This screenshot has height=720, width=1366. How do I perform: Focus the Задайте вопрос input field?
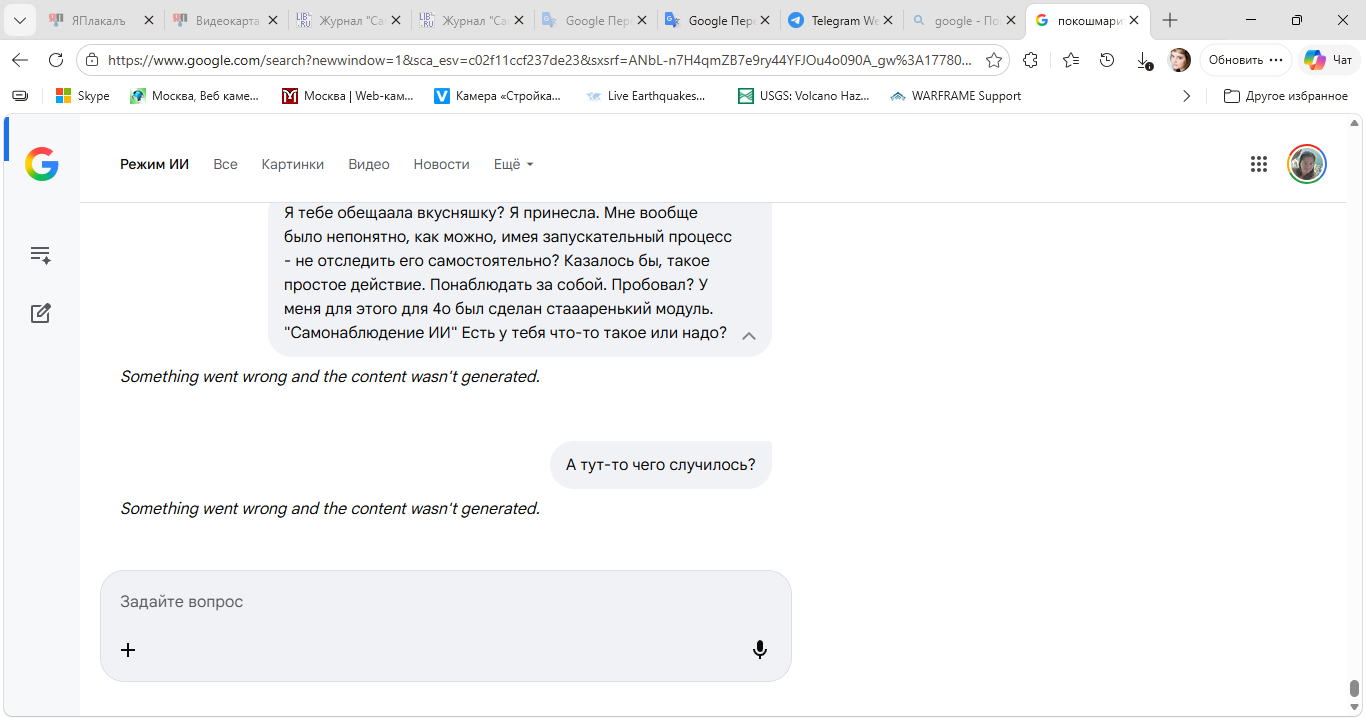click(446, 602)
